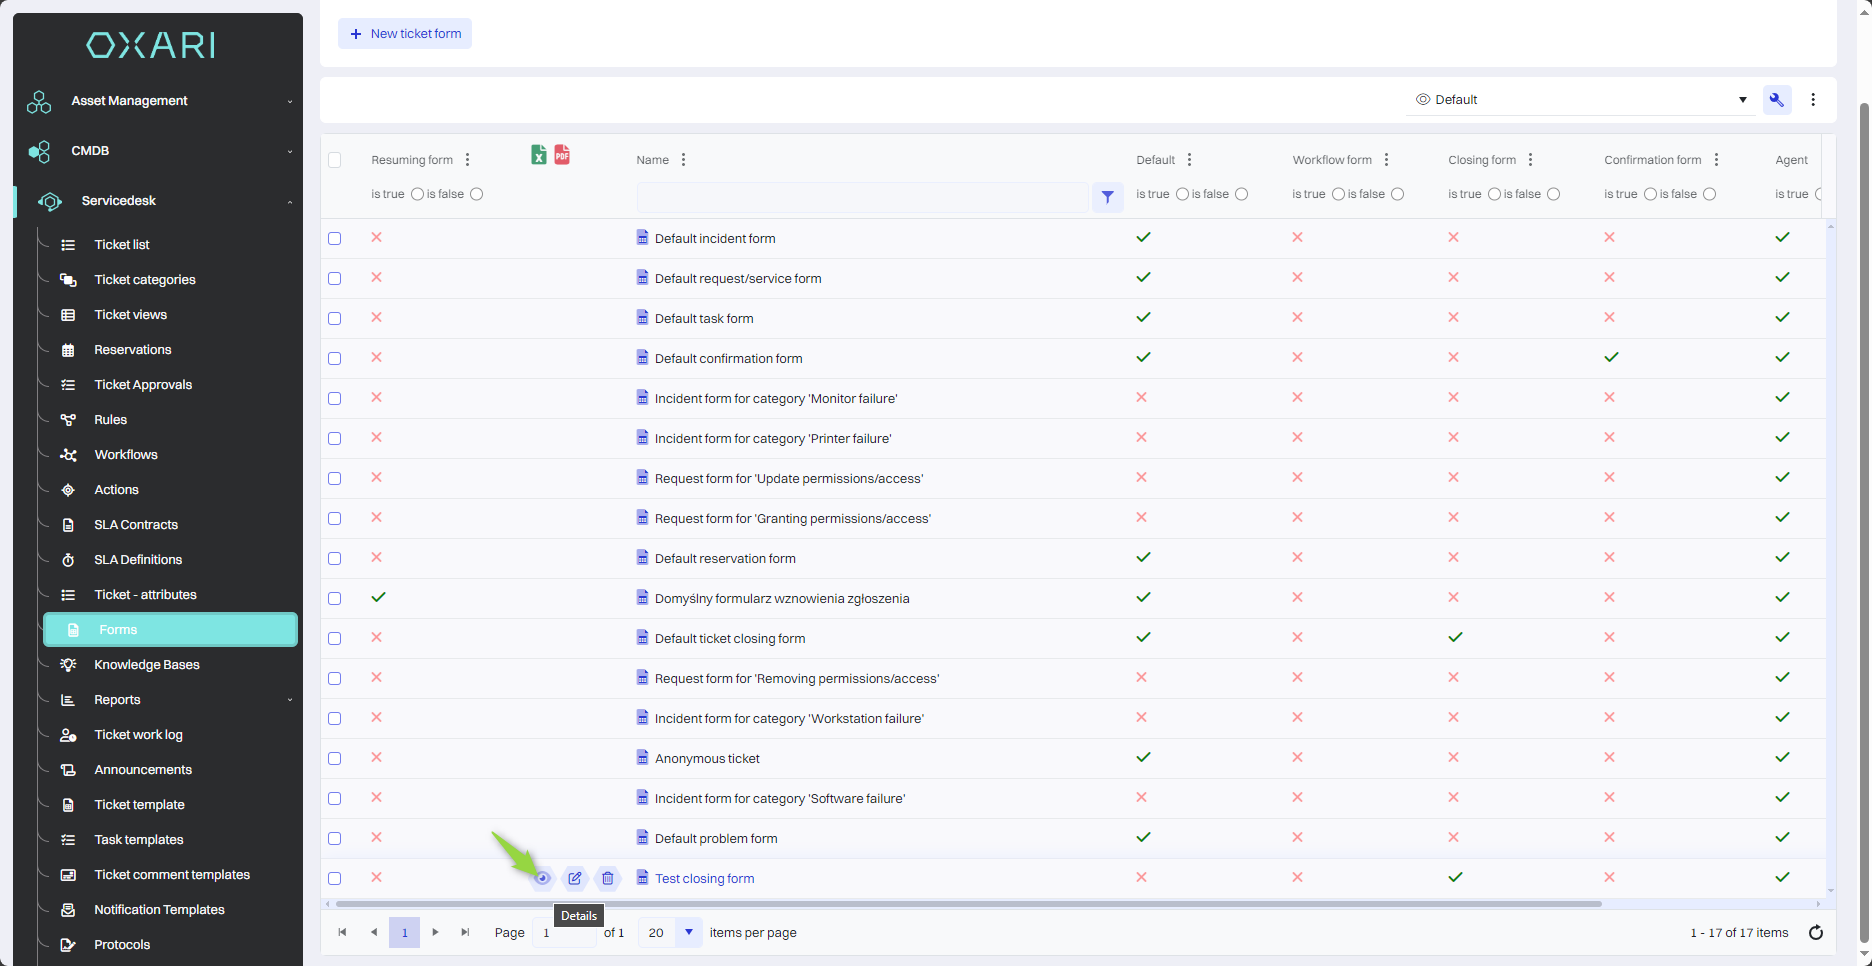Check the select-all checkbox in table header

coord(335,160)
